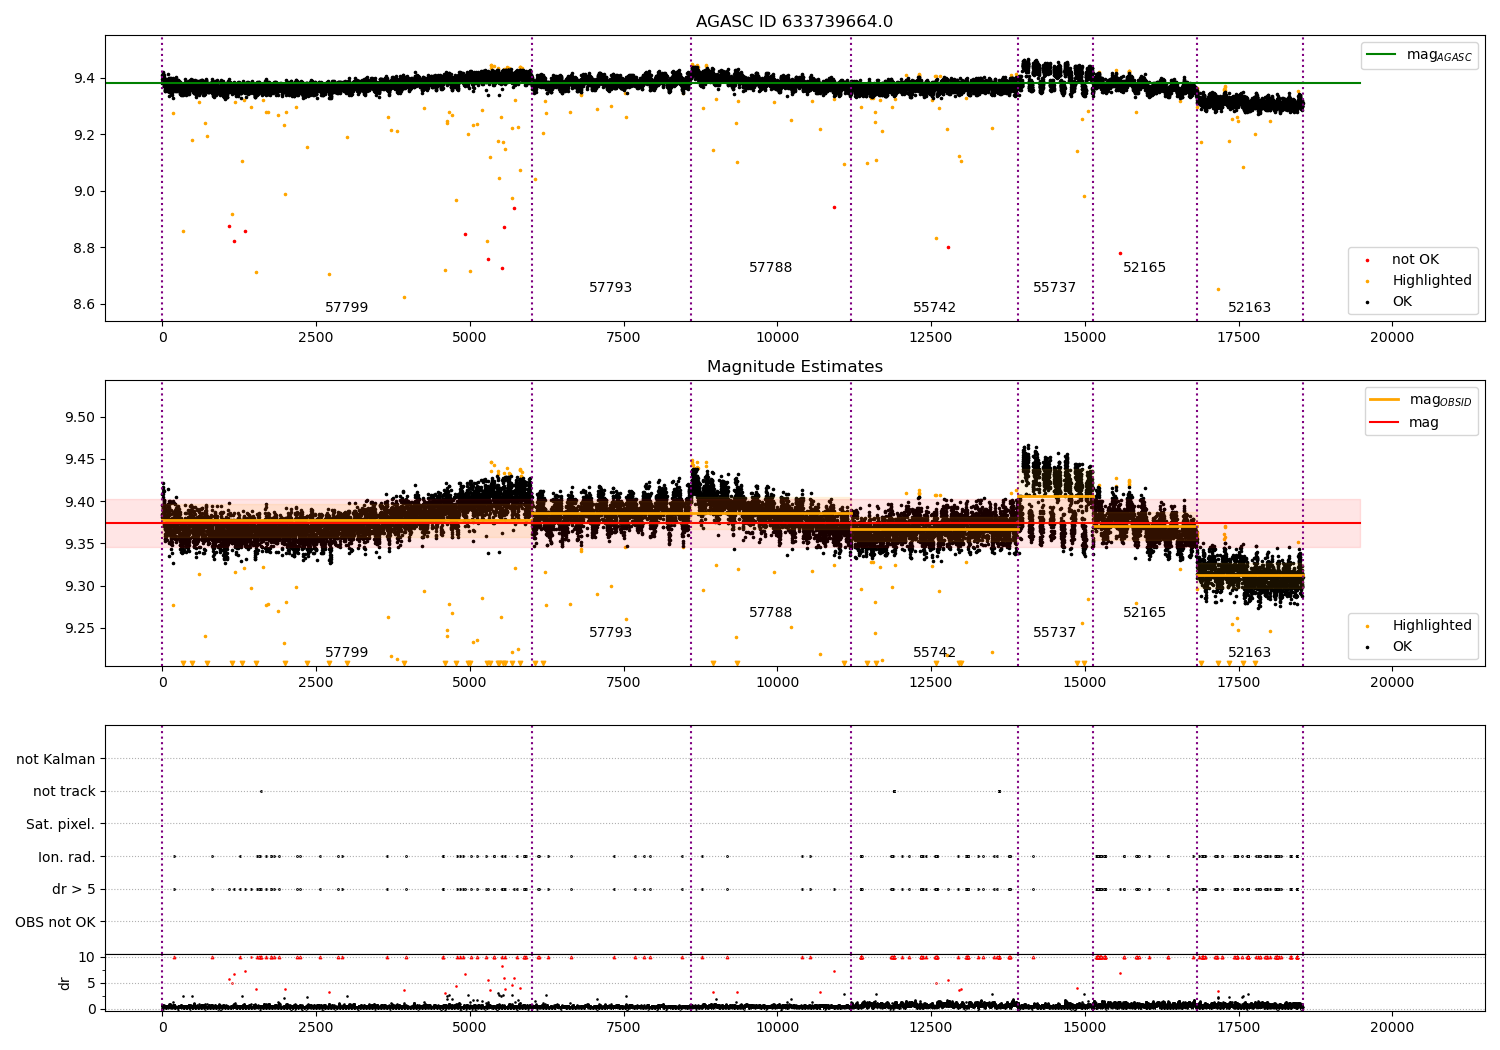The width and height of the screenshot is (1500, 1050).
Task: Click obsid label 55737 in the top plot
Action: coord(1054,288)
